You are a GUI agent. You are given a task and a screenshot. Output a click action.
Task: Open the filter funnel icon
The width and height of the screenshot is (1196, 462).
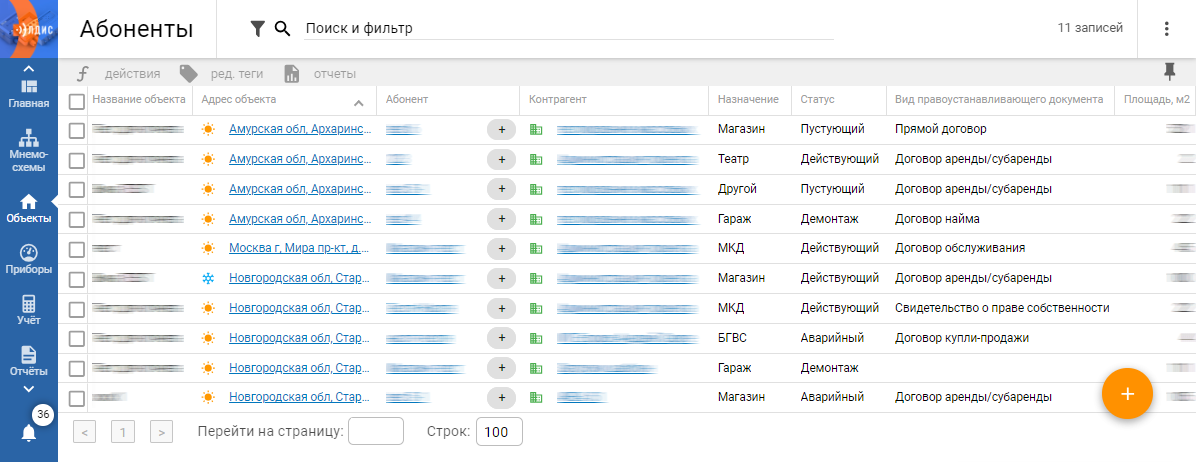(x=258, y=29)
